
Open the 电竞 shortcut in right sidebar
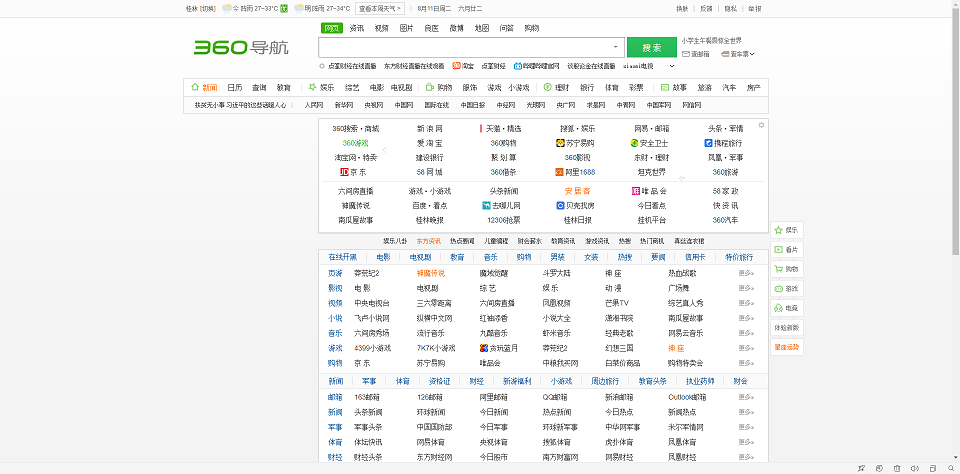click(x=787, y=308)
